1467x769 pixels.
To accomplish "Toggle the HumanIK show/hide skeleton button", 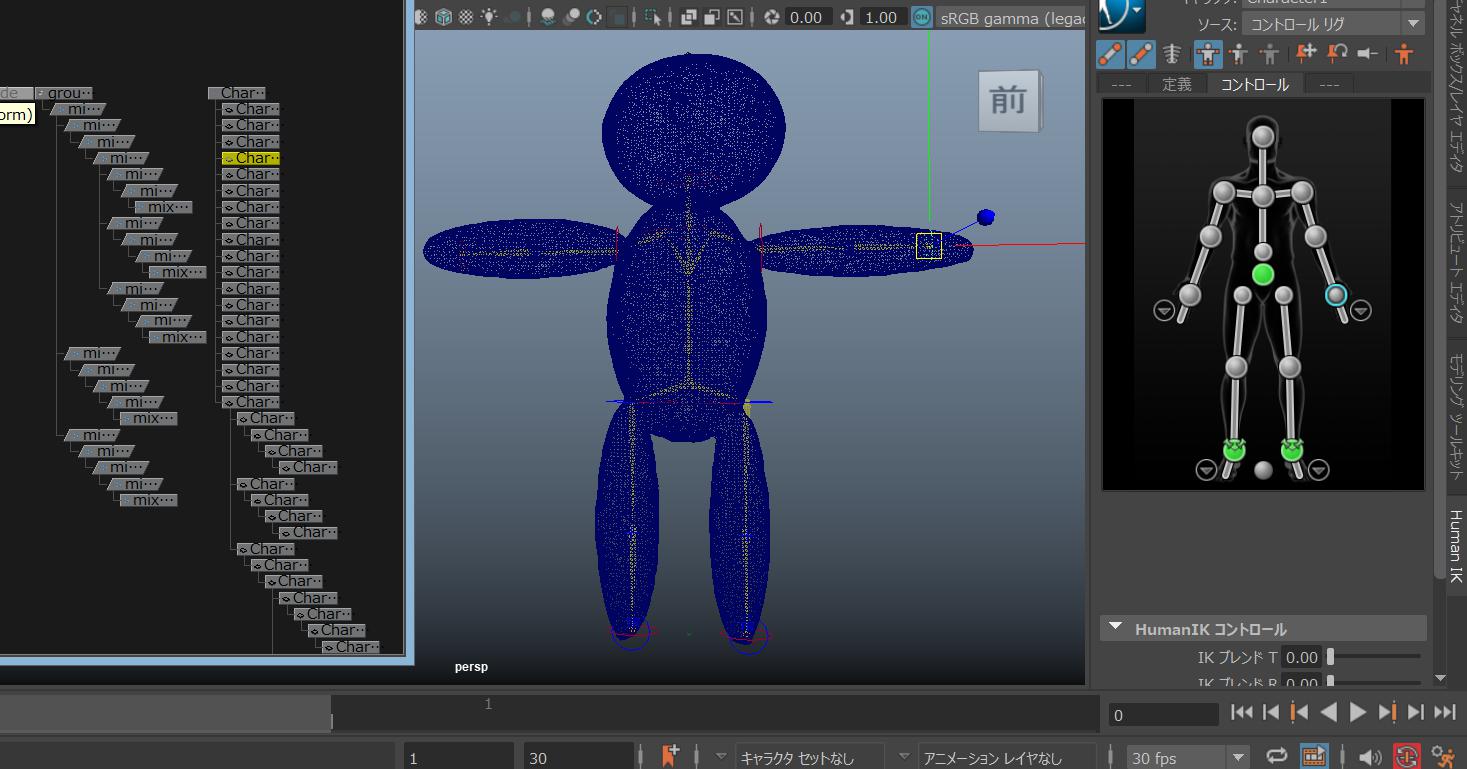I will coord(1173,54).
